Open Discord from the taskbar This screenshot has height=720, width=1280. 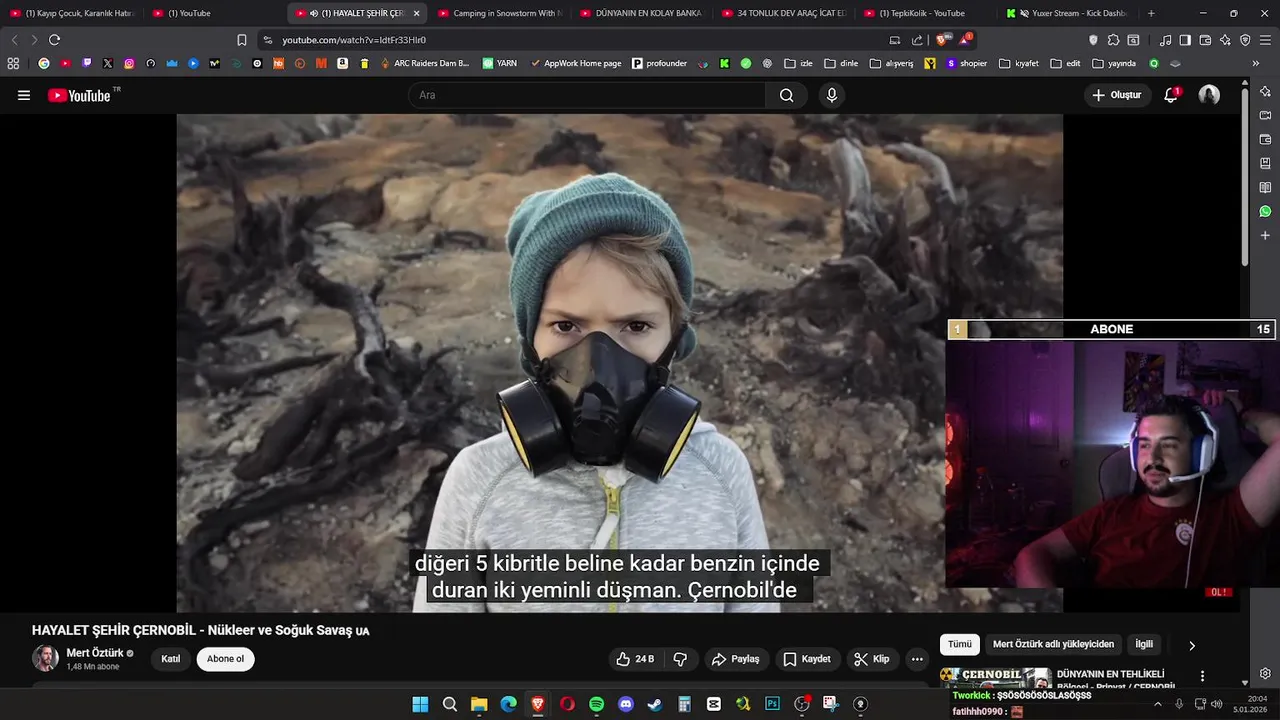pos(626,704)
